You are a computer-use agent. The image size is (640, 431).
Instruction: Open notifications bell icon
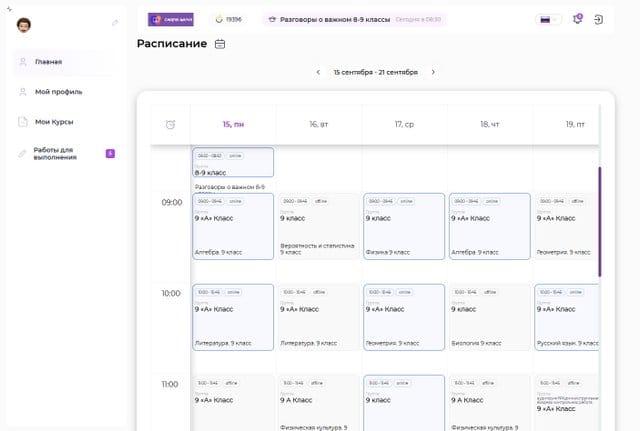tap(577, 19)
